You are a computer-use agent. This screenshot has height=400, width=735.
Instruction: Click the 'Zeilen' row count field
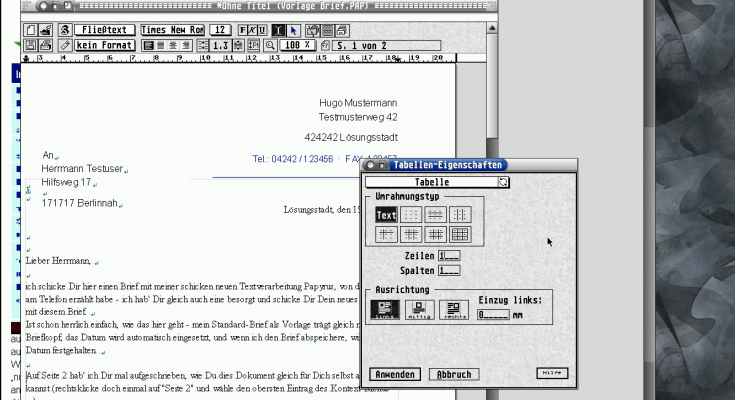[x=449, y=256]
